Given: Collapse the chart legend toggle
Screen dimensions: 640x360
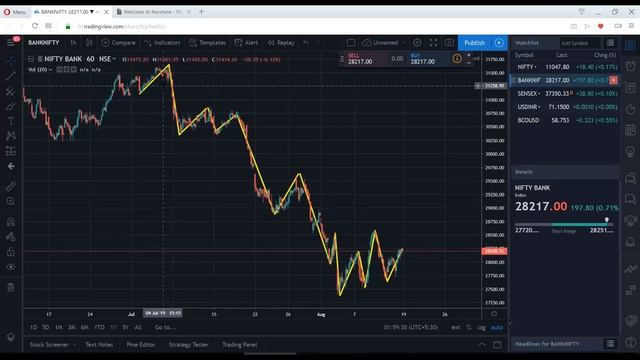Looking at the screenshot, I should pyautogui.click(x=31, y=59).
